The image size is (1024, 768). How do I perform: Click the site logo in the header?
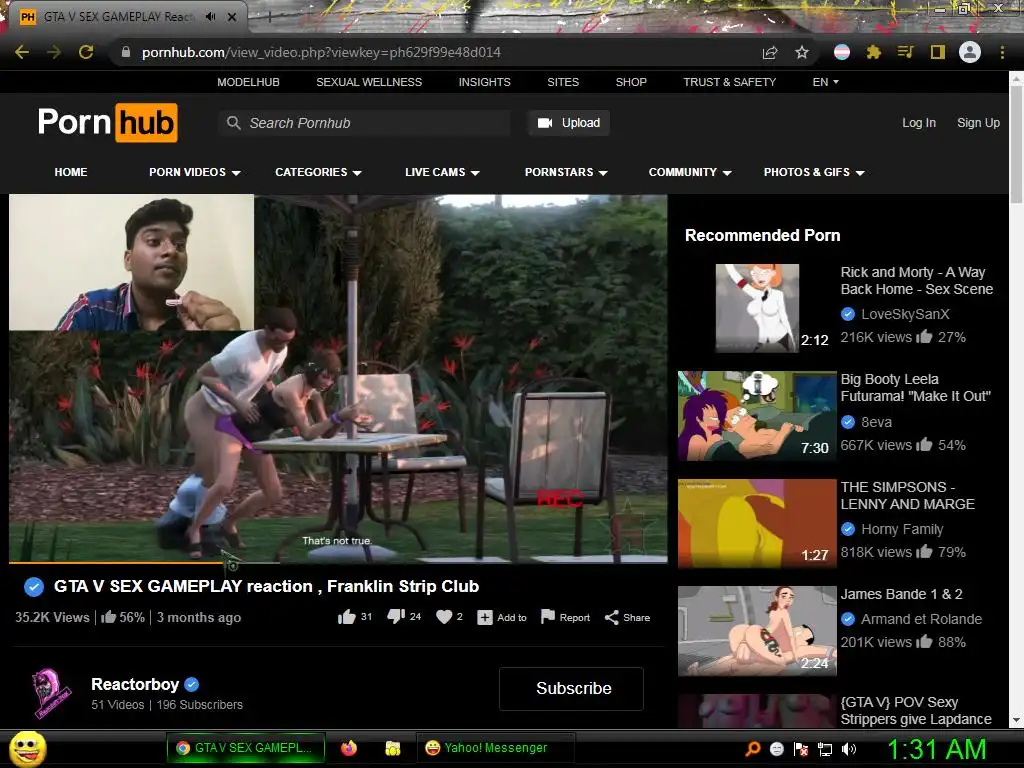pos(108,122)
